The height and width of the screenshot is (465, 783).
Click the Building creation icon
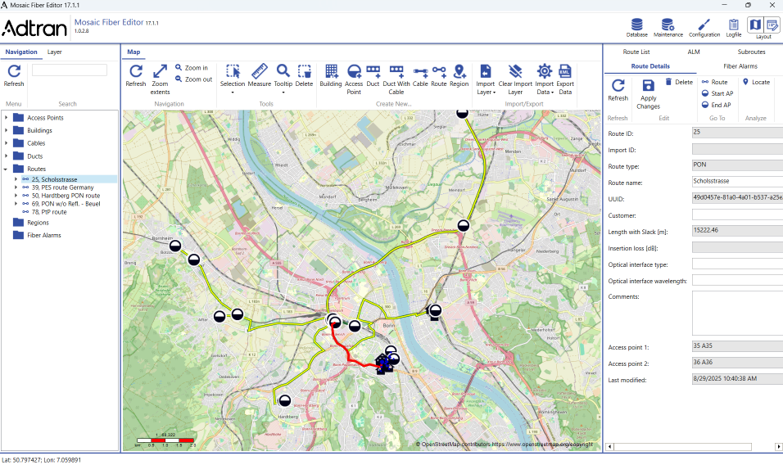tap(331, 76)
